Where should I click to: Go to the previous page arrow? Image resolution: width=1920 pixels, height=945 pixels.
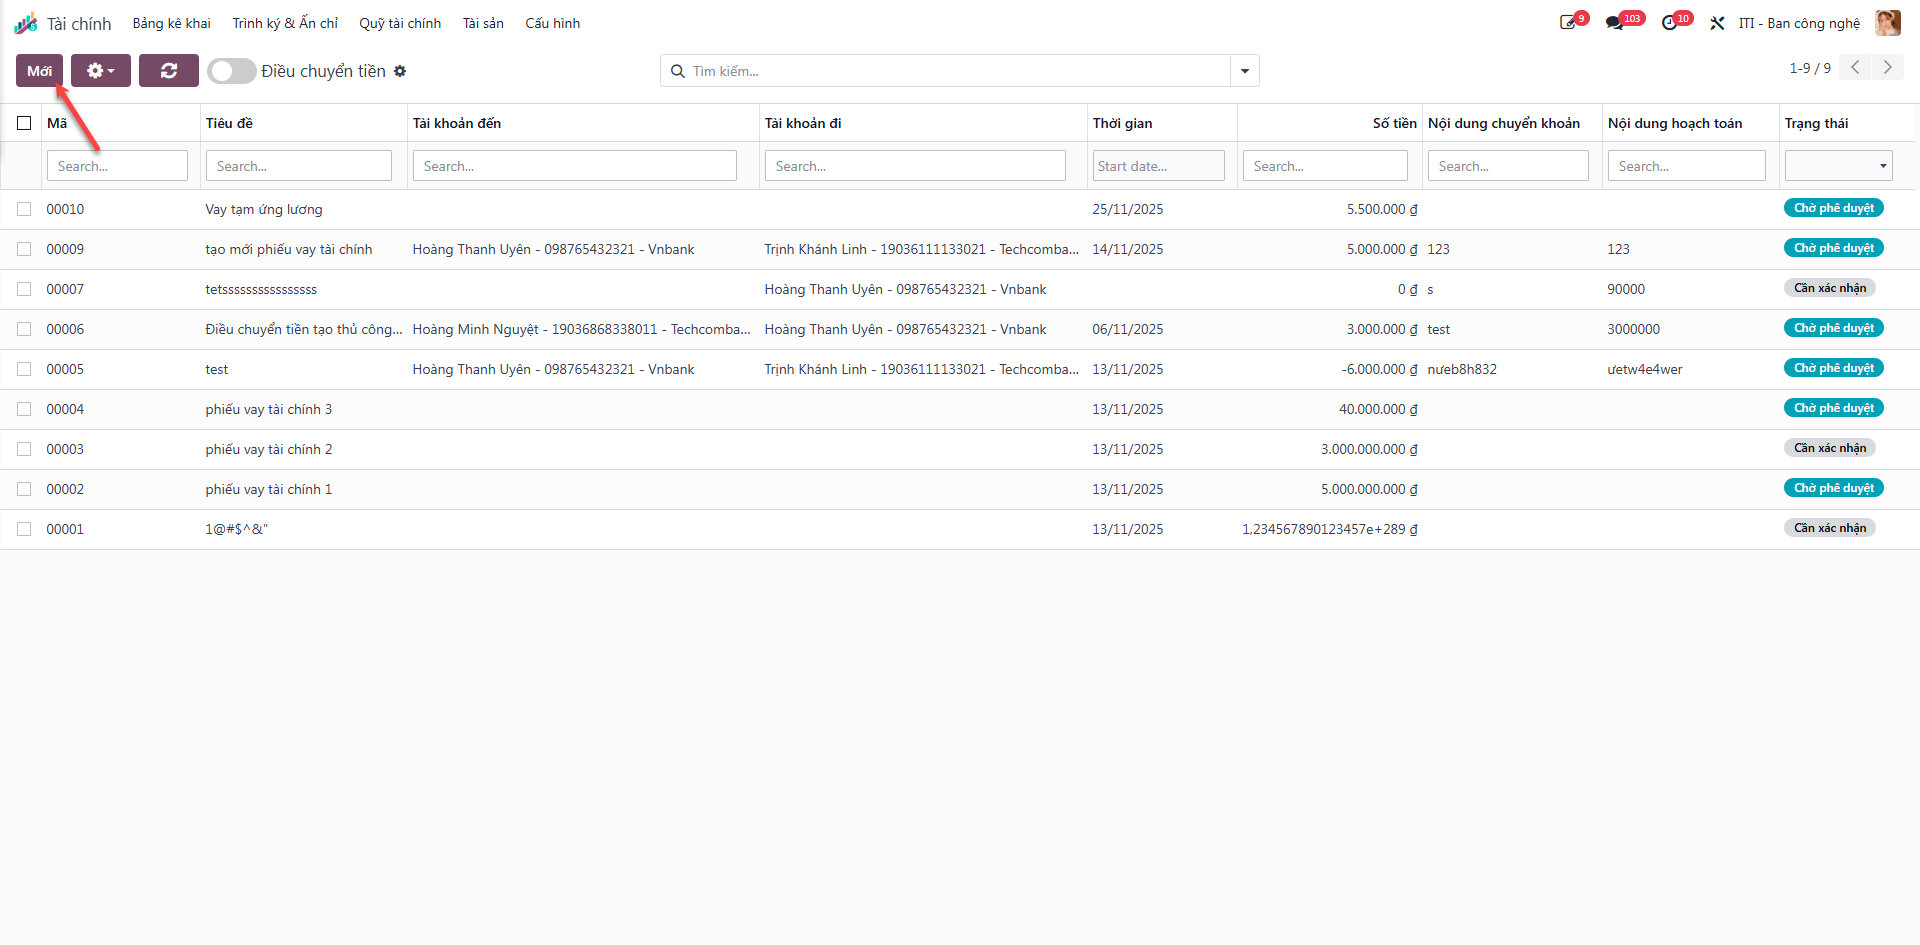coord(1855,67)
